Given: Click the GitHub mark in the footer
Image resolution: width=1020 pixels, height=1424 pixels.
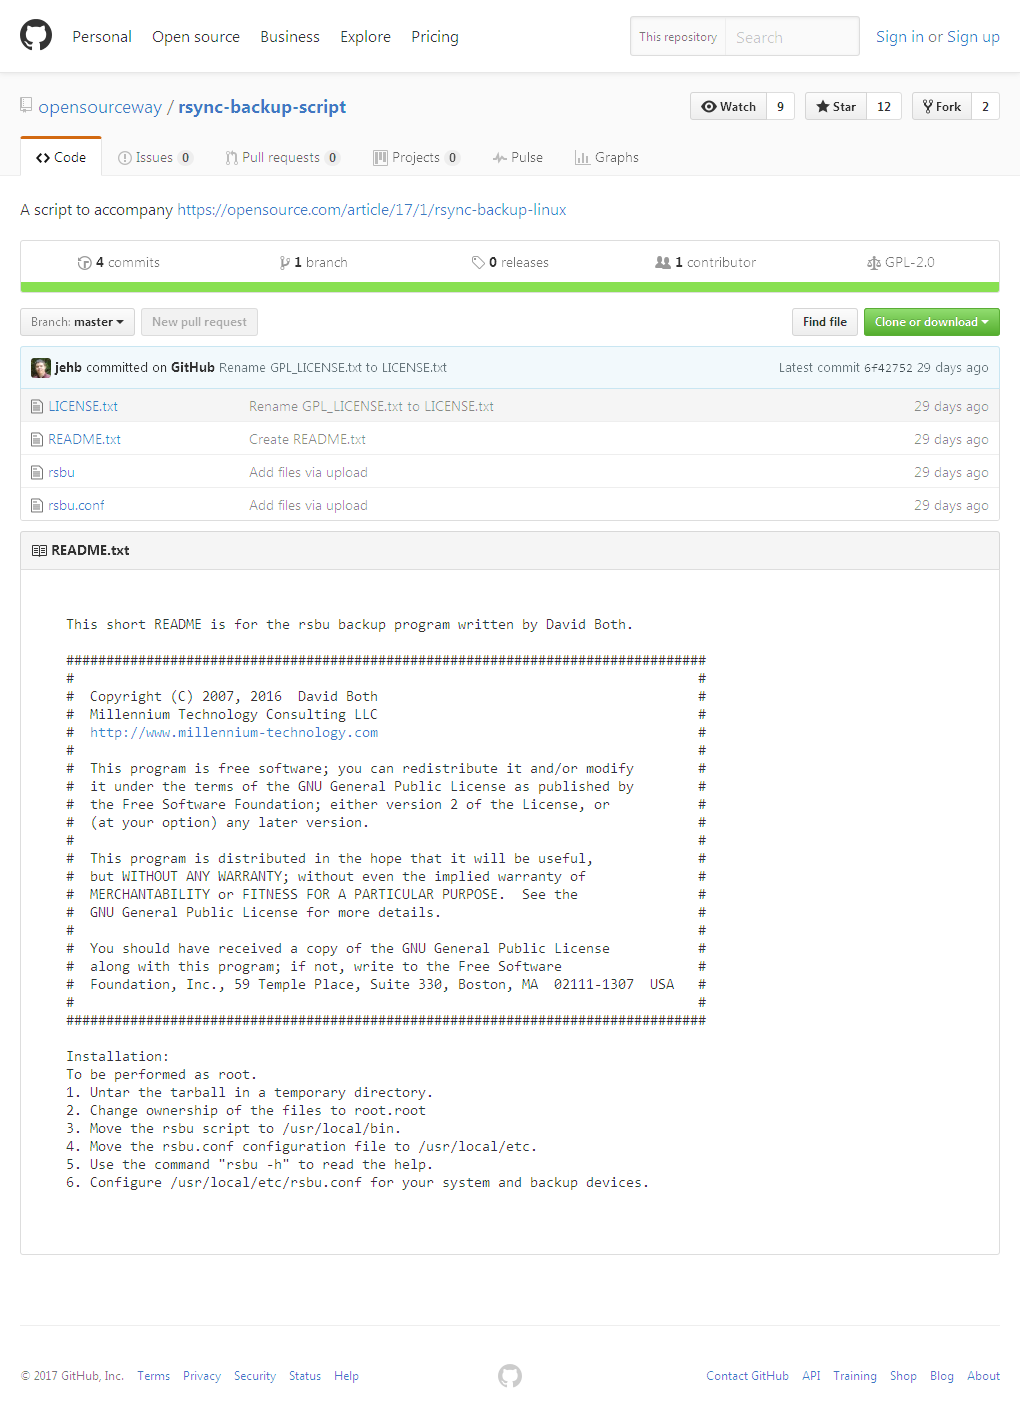Looking at the screenshot, I should [x=510, y=1376].
